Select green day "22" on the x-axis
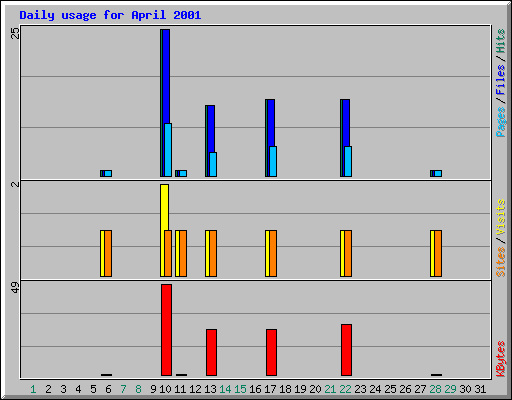 (345, 389)
